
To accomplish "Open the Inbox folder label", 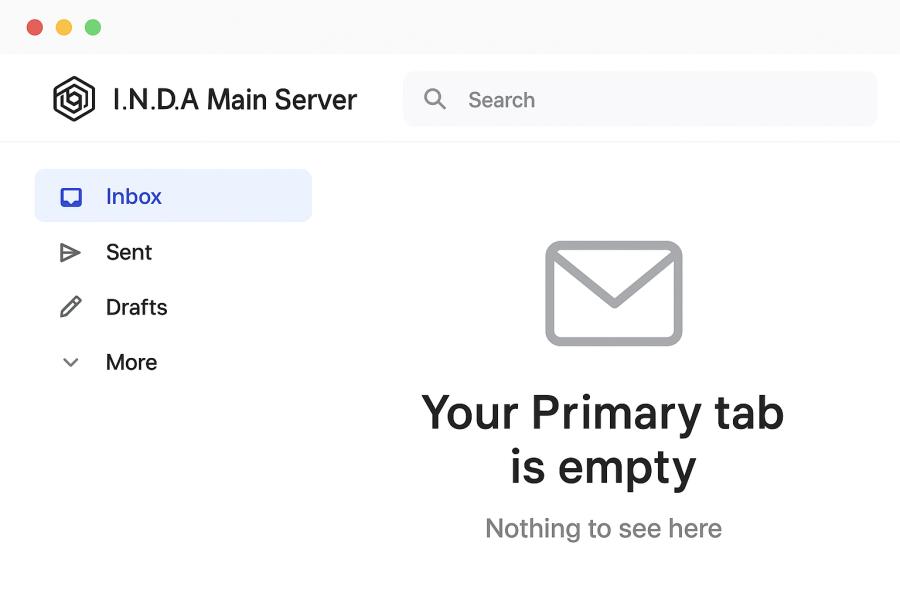I will (134, 197).
